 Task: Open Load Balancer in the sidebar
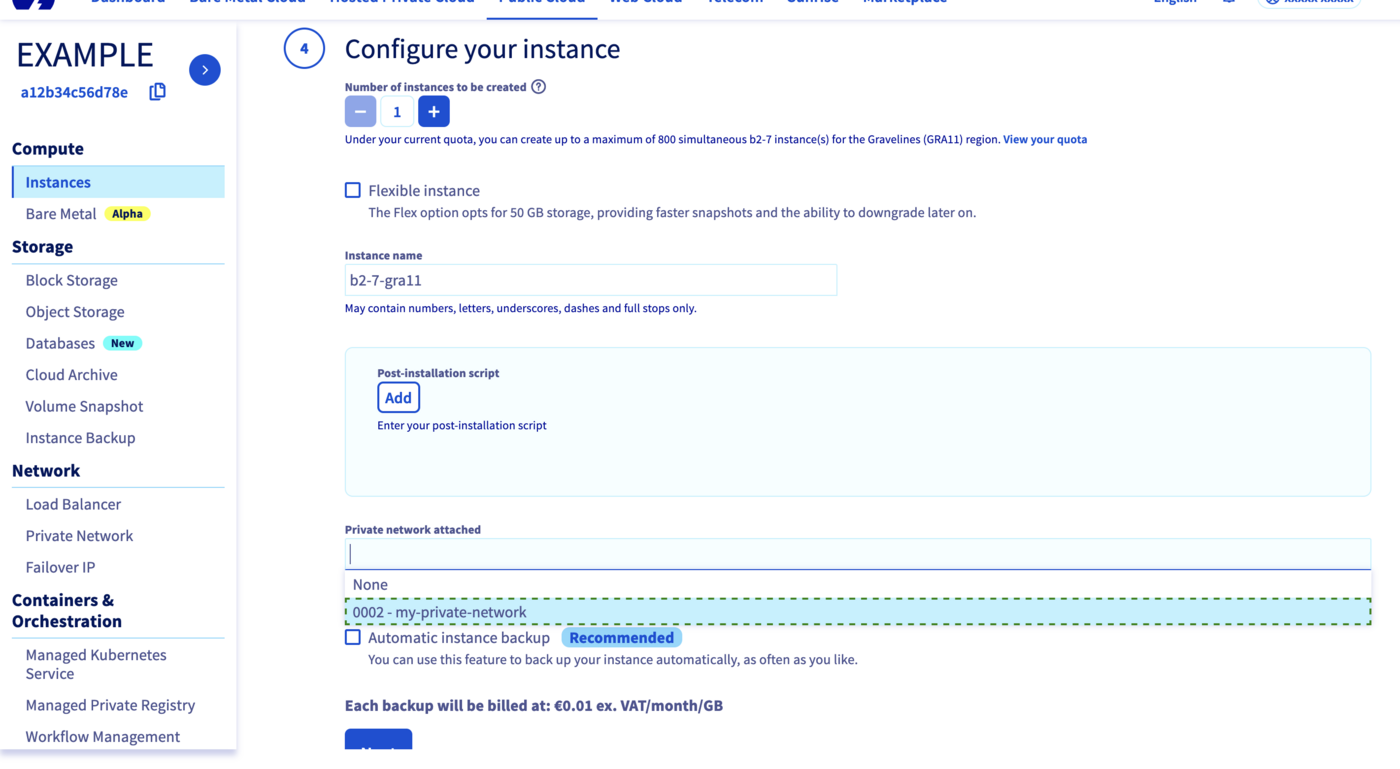click(x=73, y=504)
